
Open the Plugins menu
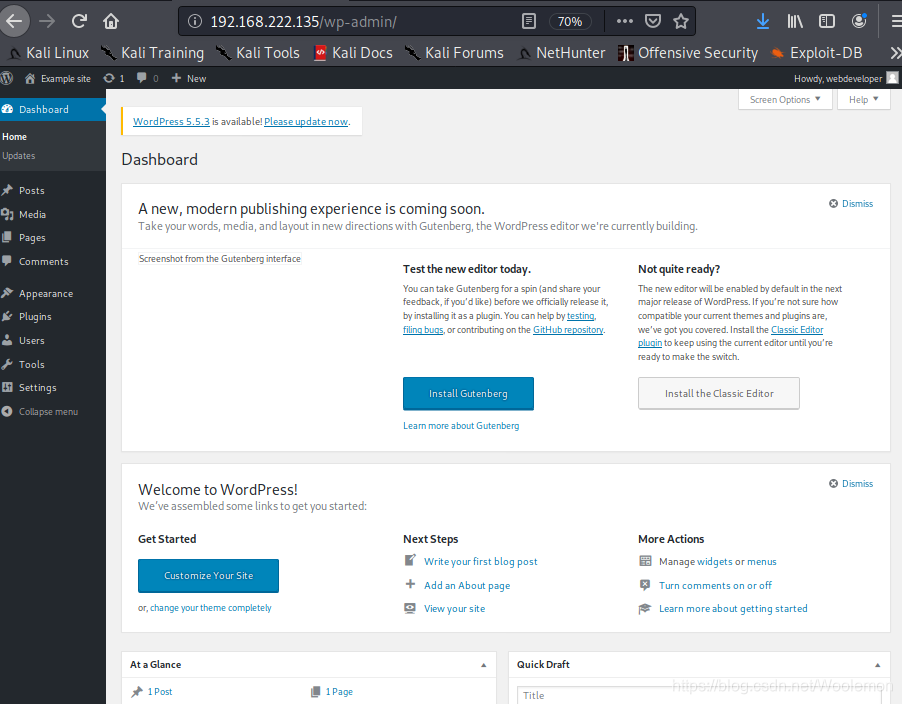click(x=35, y=317)
